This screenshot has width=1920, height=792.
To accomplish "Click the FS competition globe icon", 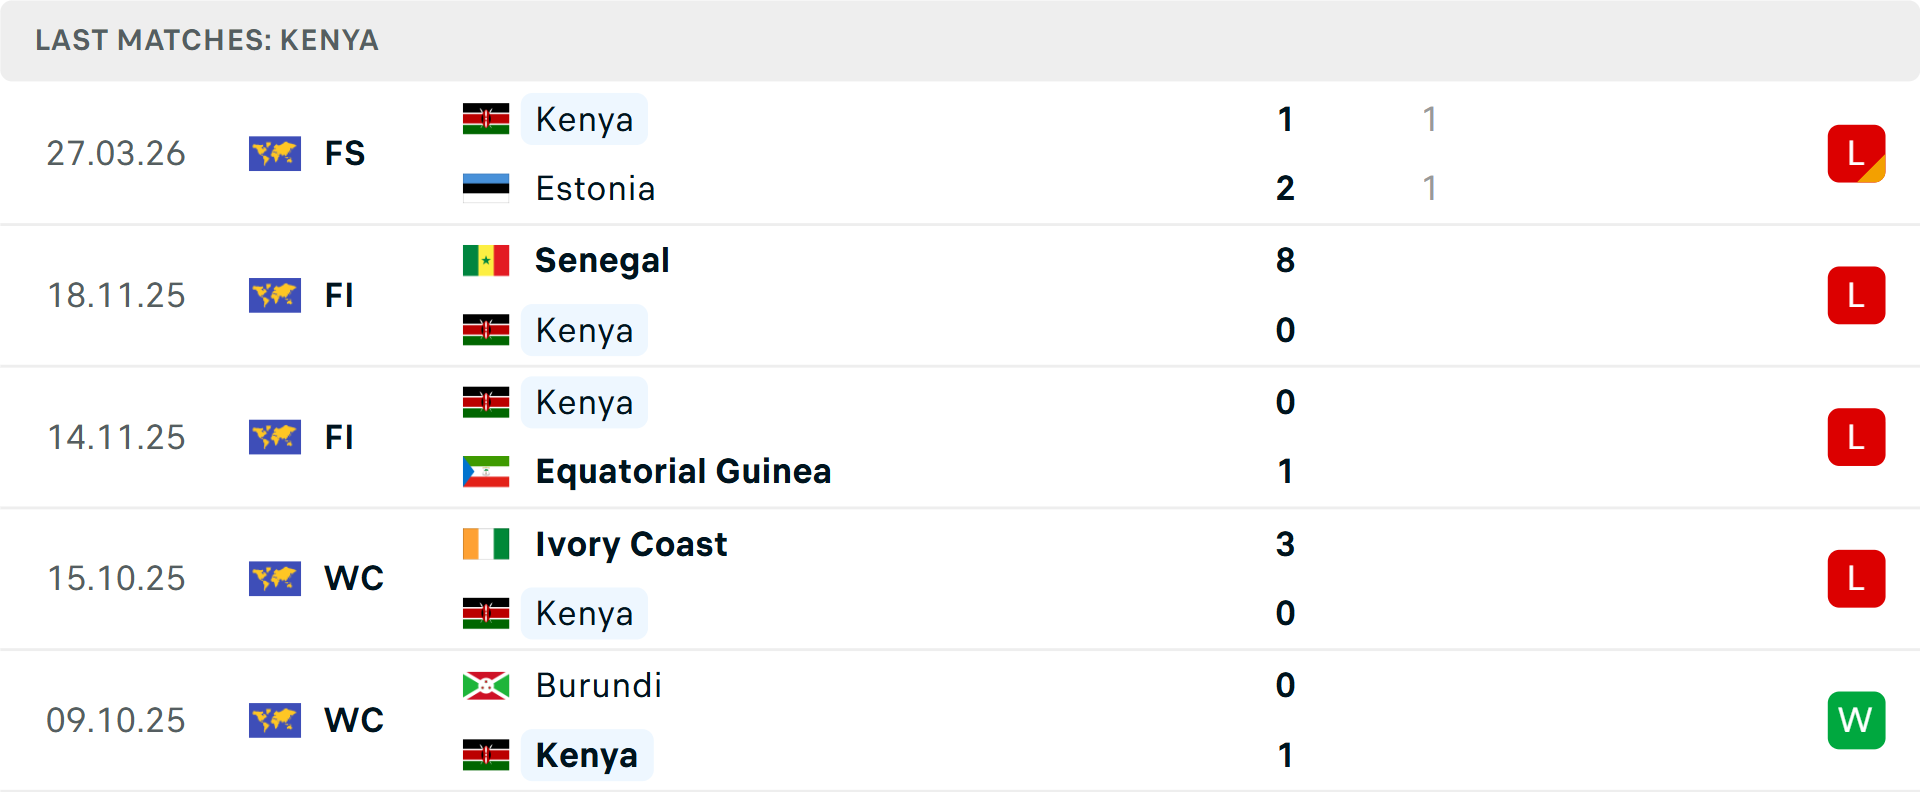I will (275, 154).
